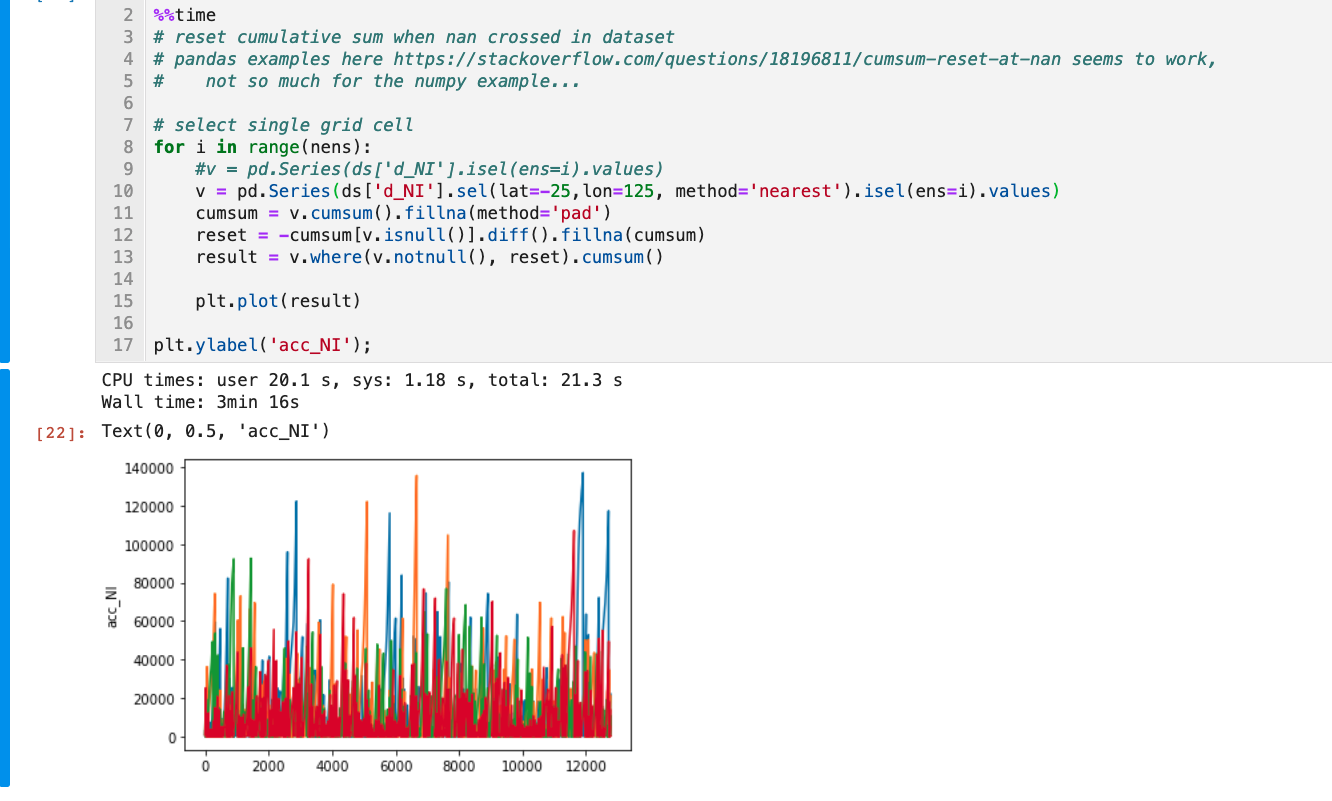Place cursor on the %%time magic line
1332x801 pixels.
(x=185, y=15)
